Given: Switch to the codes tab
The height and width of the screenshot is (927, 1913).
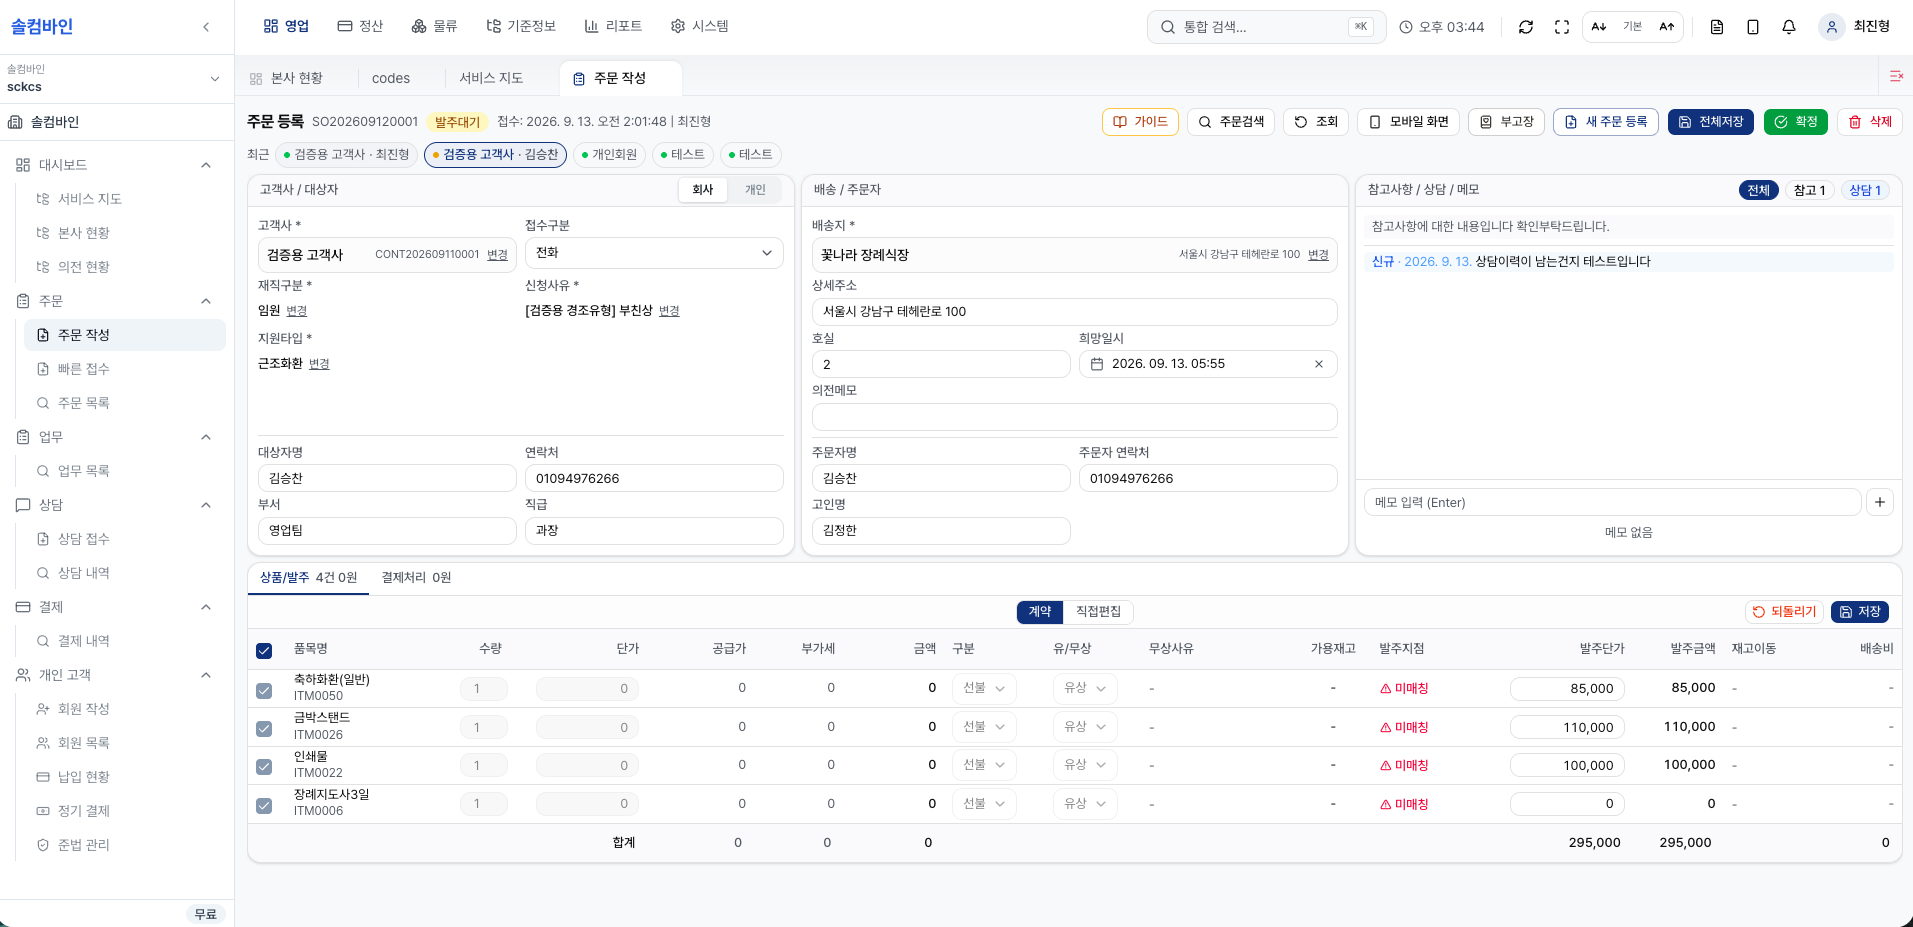Looking at the screenshot, I should 391,78.
